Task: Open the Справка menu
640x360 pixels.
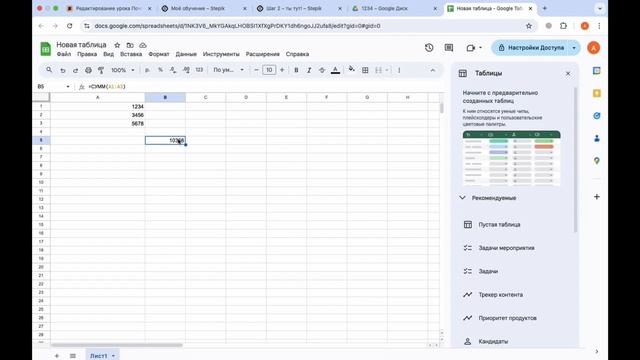Action: 297,54
